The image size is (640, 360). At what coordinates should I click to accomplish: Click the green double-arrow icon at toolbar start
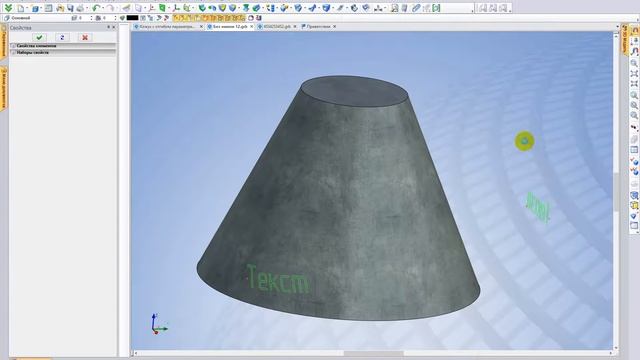(8, 8)
